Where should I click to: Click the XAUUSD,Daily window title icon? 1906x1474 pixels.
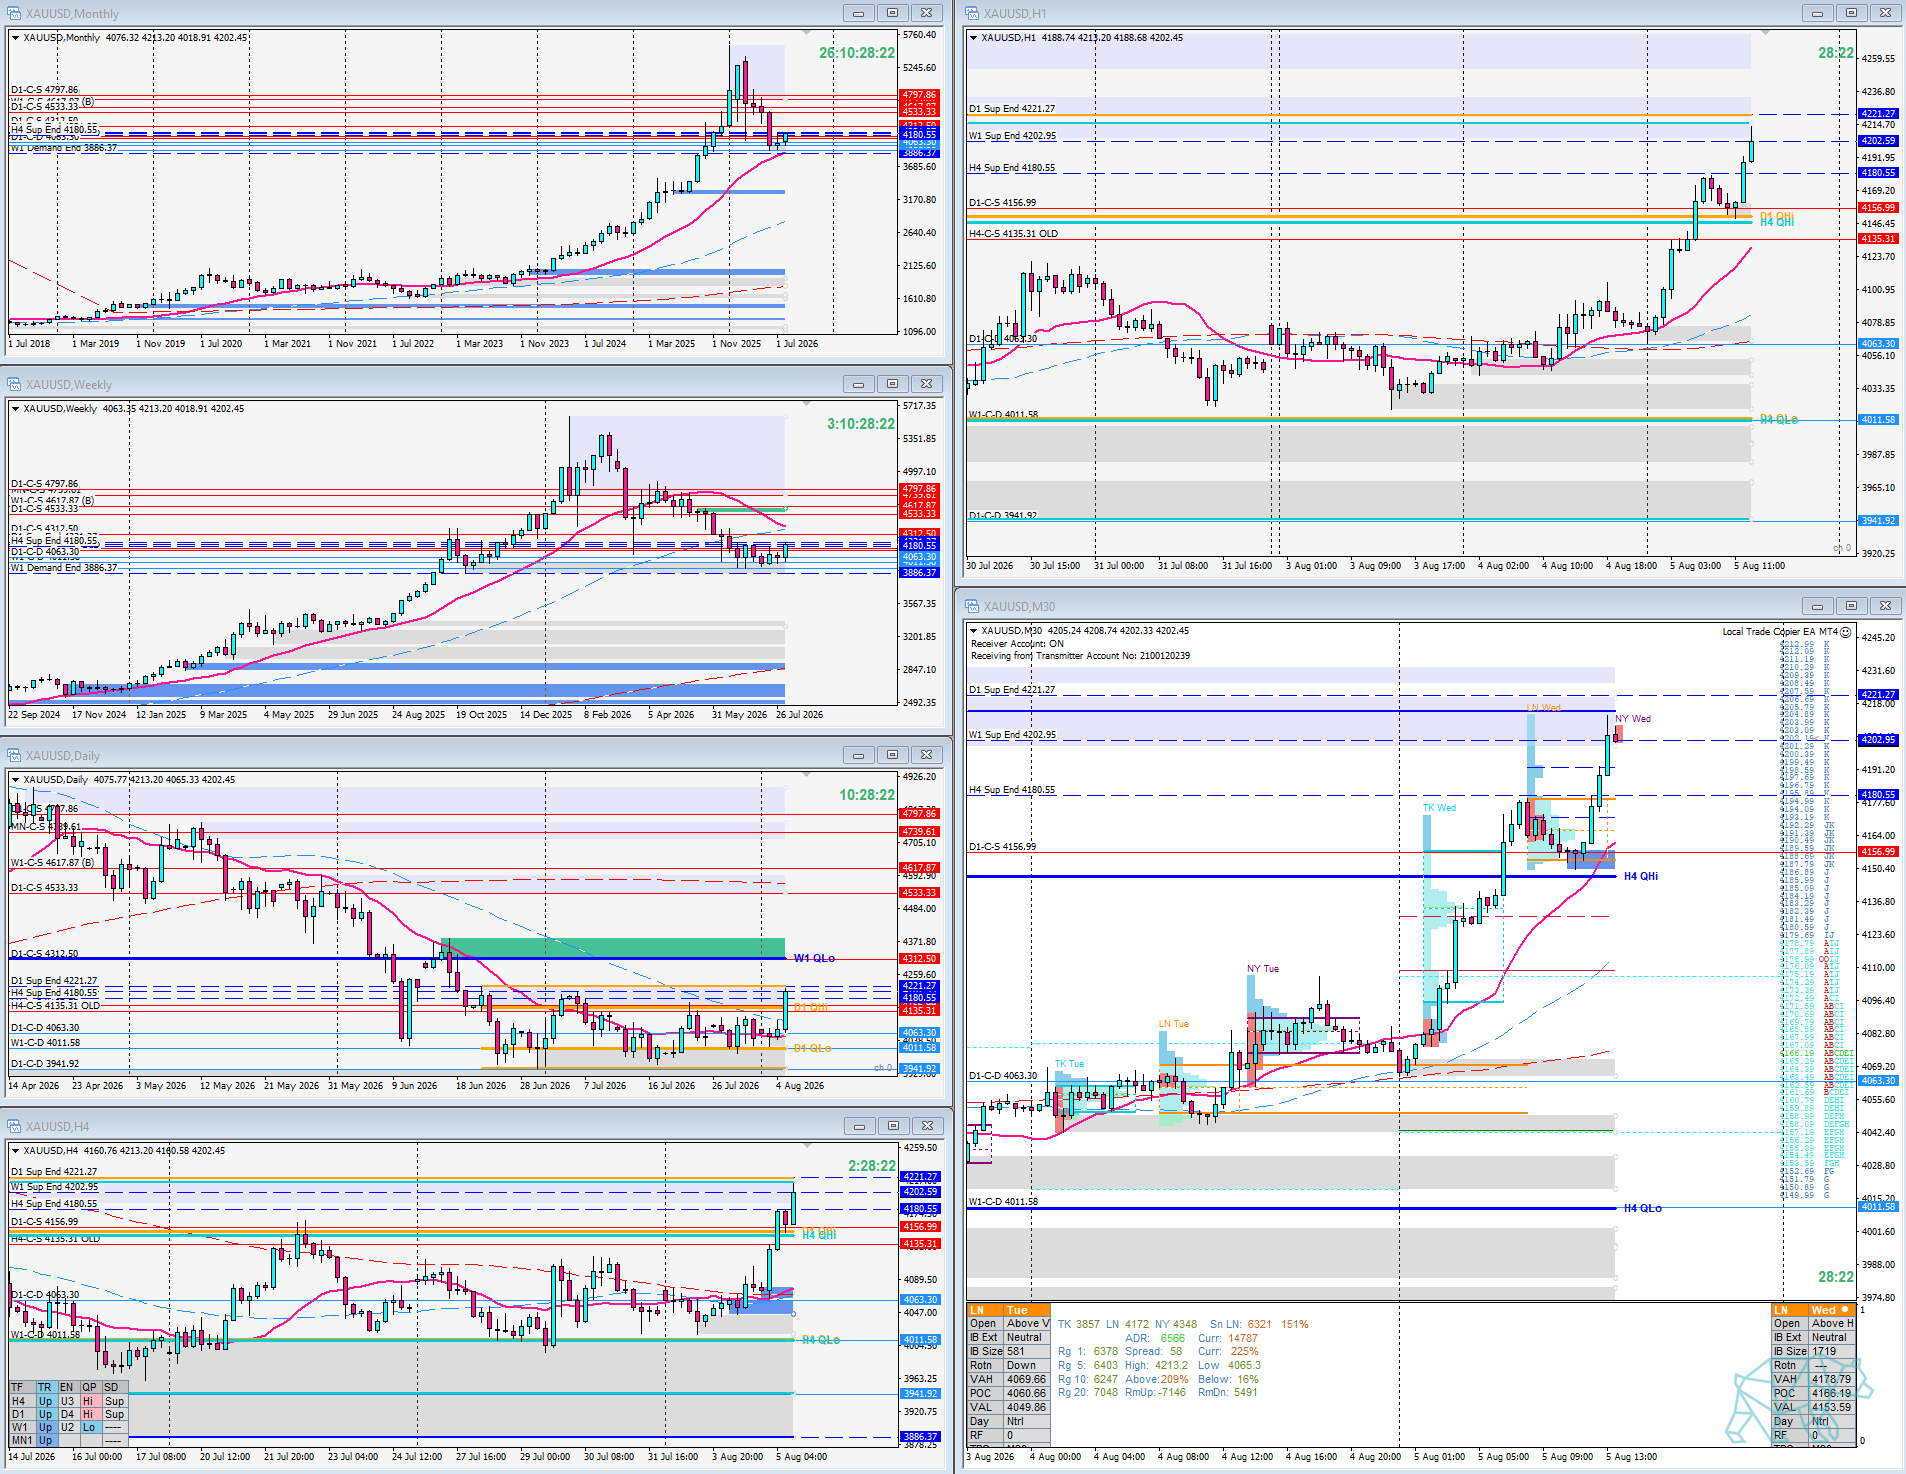[x=14, y=755]
